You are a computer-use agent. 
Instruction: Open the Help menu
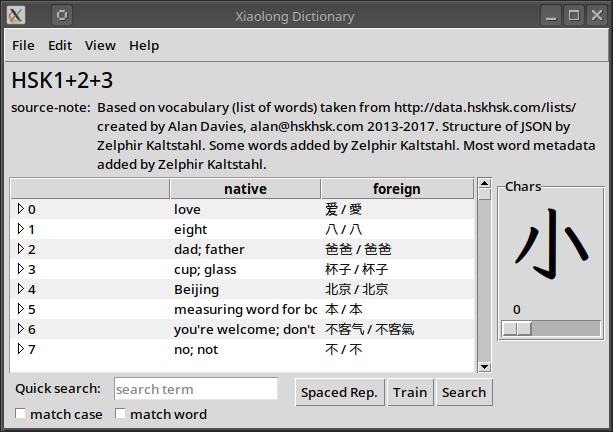[144, 45]
